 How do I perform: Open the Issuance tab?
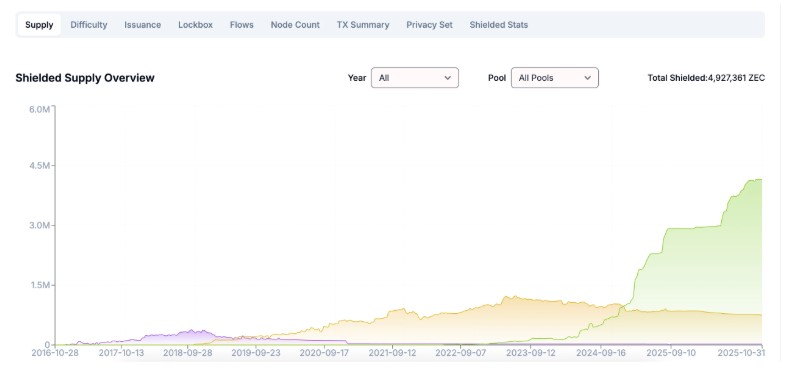[143, 25]
